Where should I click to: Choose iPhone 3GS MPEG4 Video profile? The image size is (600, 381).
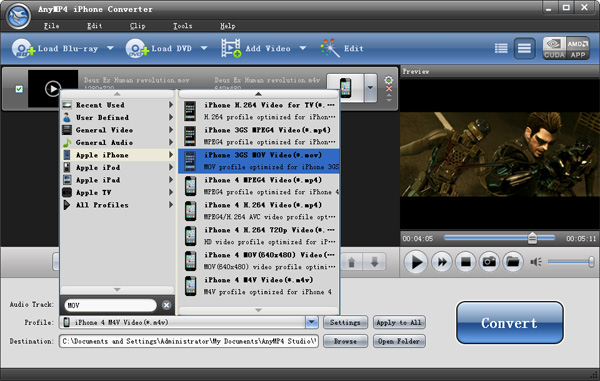[x=259, y=136]
